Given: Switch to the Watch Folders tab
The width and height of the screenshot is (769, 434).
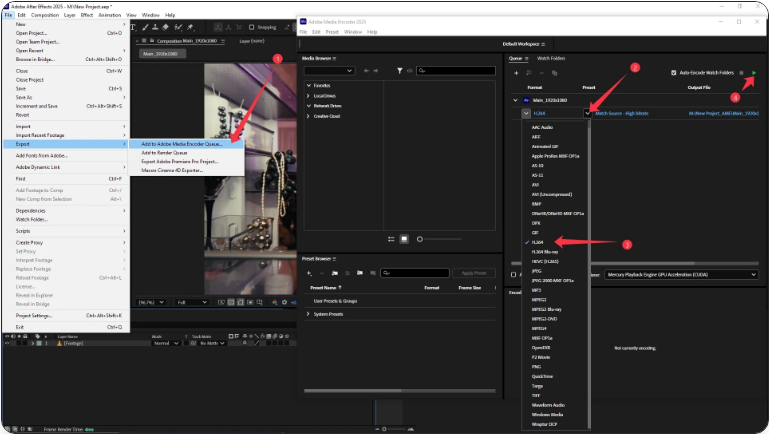Looking at the screenshot, I should pos(551,58).
